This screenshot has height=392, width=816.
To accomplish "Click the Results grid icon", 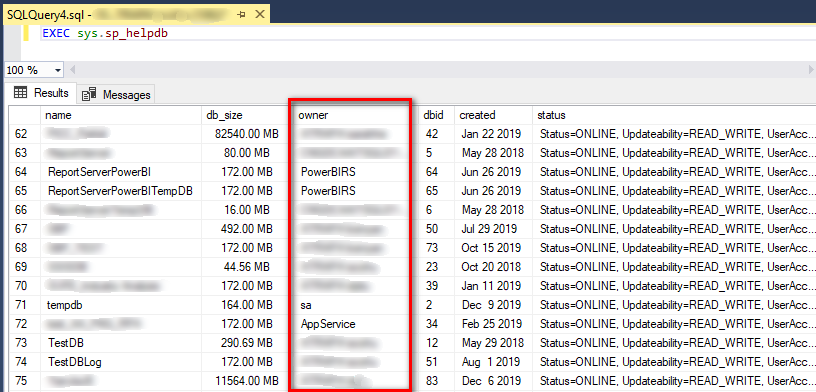I will coord(20,93).
